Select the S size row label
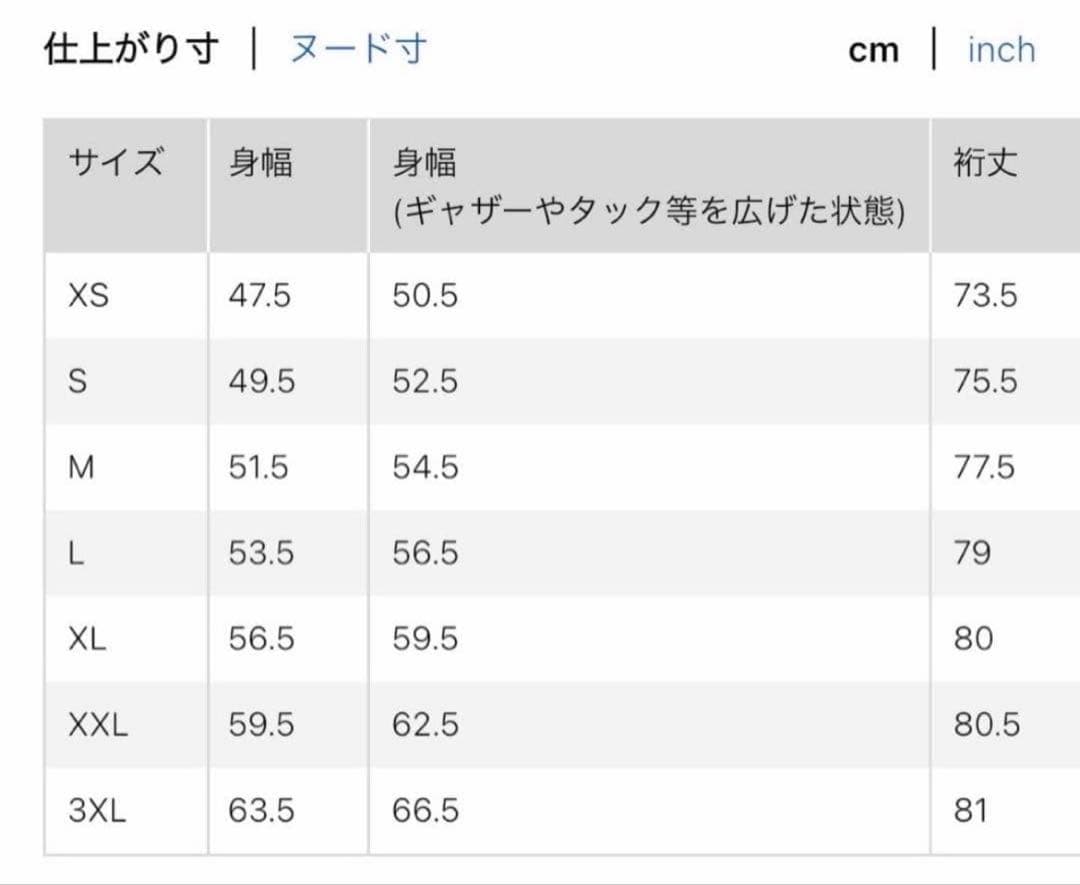This screenshot has width=1080, height=885. point(78,381)
